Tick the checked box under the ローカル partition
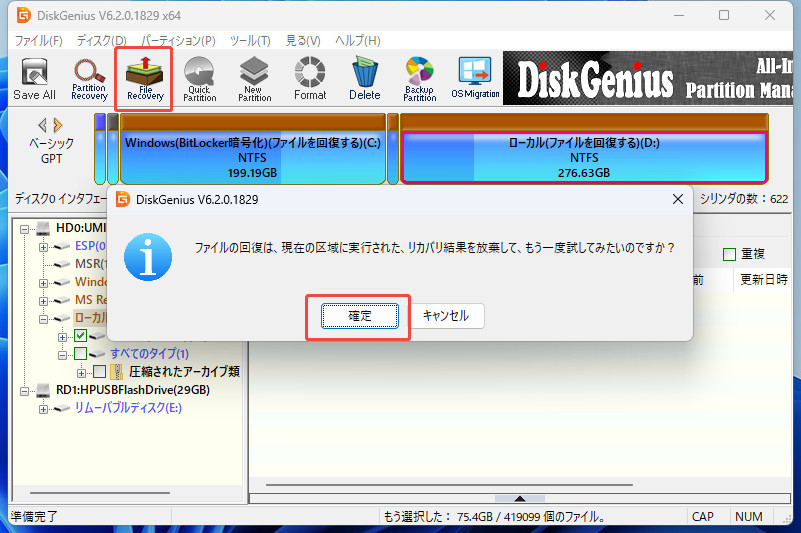This screenshot has height=533, width=801. 81,336
